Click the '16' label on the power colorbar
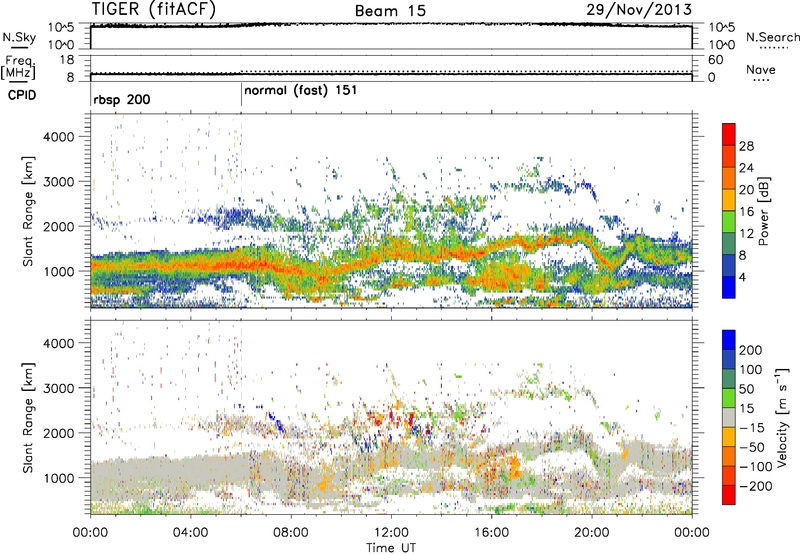The height and width of the screenshot is (554, 800). point(746,212)
